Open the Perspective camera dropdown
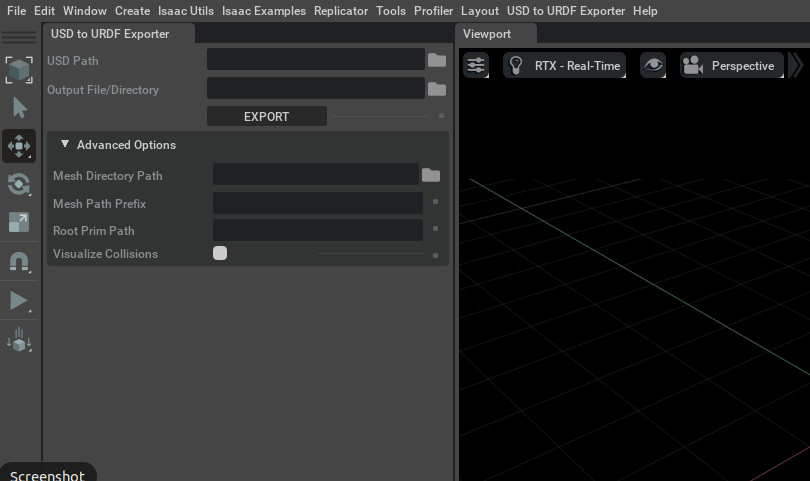Image resolution: width=810 pixels, height=481 pixels. click(731, 66)
